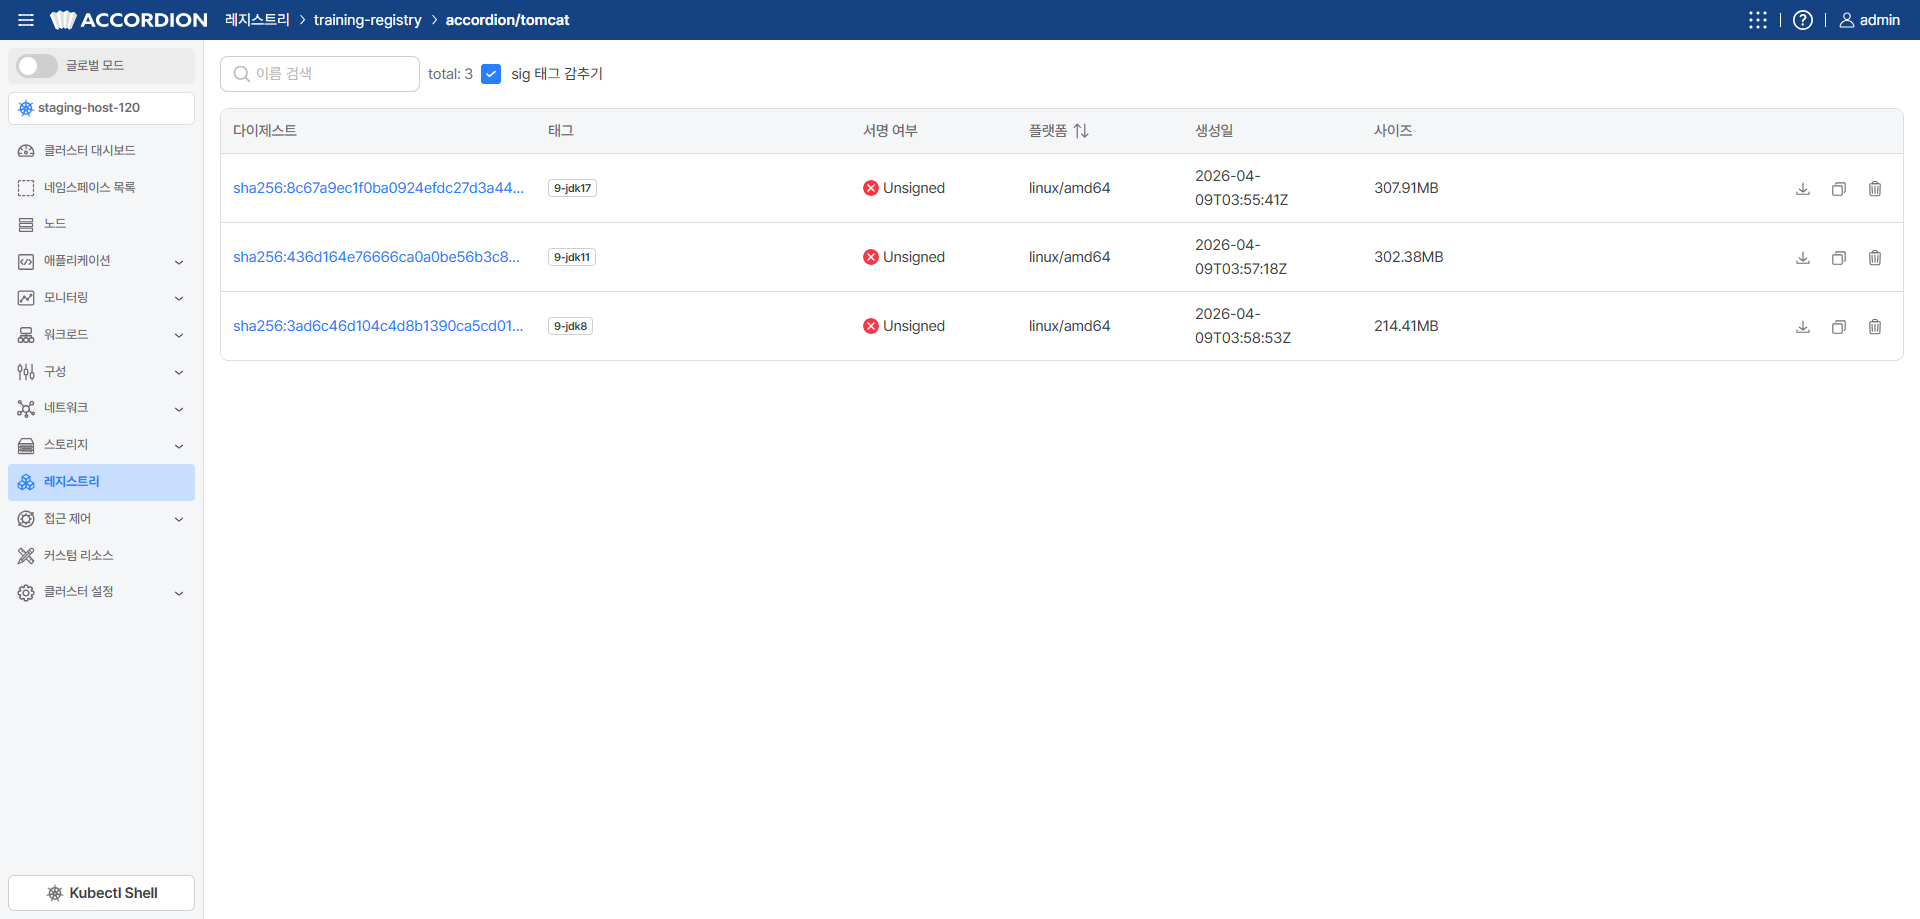Viewport: 1920px width, 919px height.
Task: Expand the 워크로드 menu
Action: [x=101, y=335]
